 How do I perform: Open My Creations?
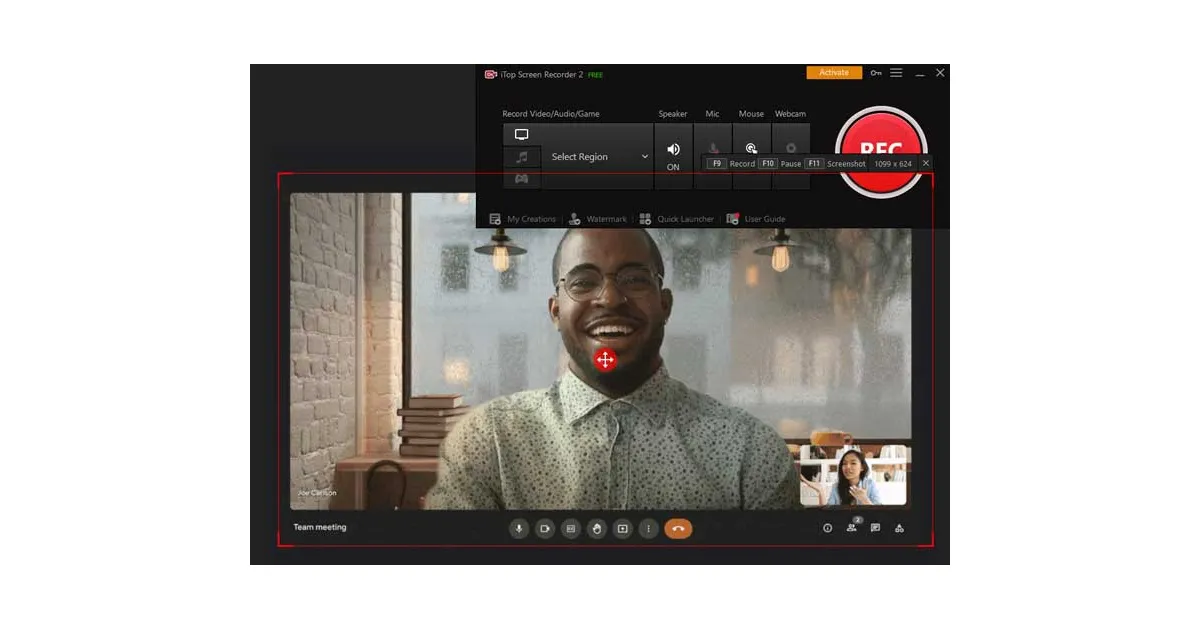(x=523, y=219)
